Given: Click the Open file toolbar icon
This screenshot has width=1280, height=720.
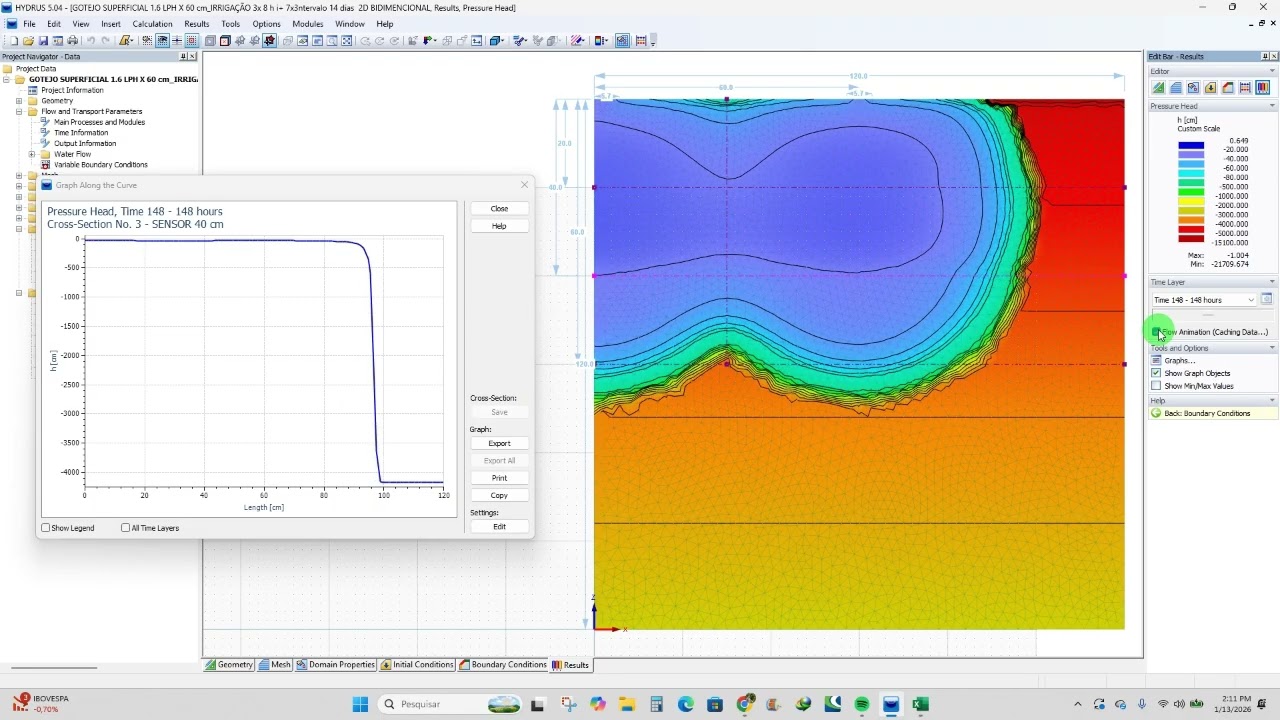Looking at the screenshot, I should [x=28, y=41].
